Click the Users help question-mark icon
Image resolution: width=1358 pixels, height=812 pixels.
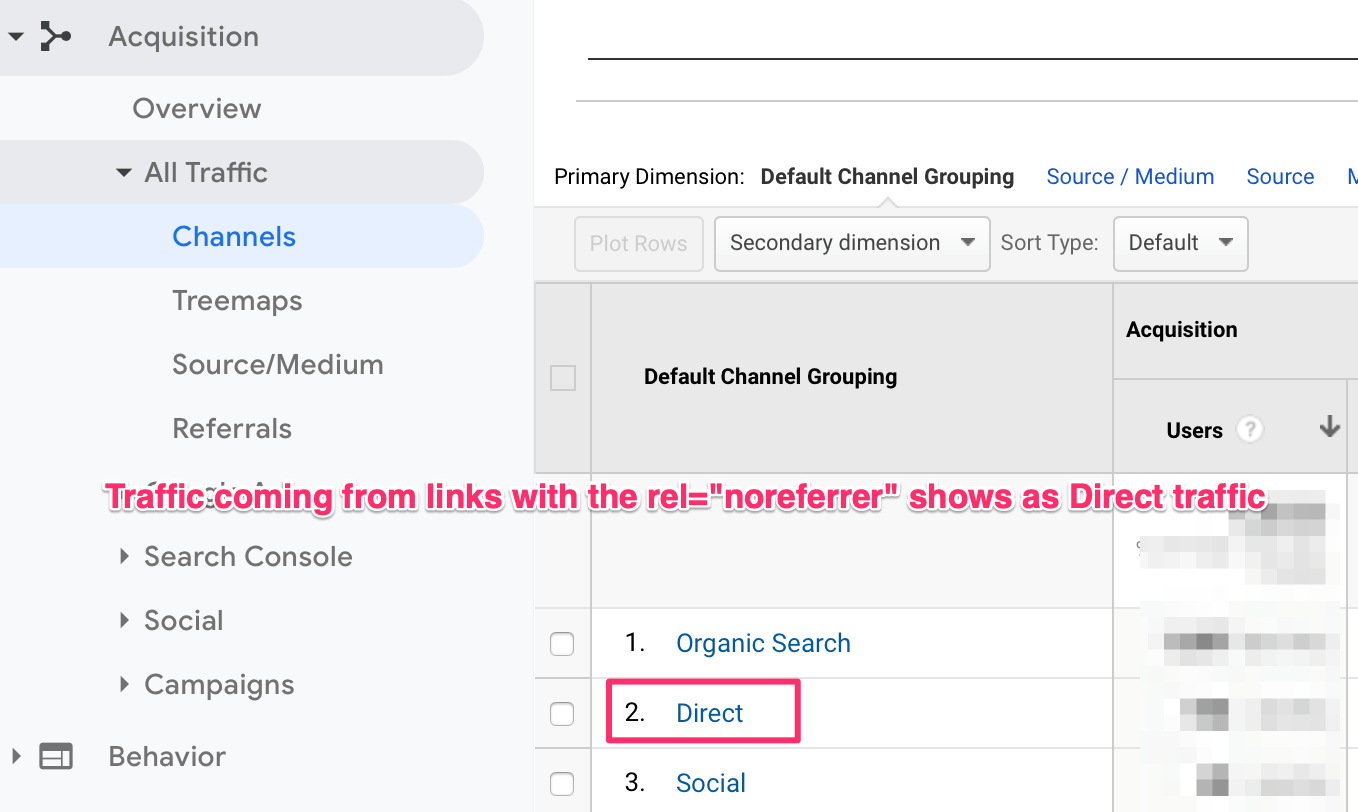click(x=1249, y=430)
